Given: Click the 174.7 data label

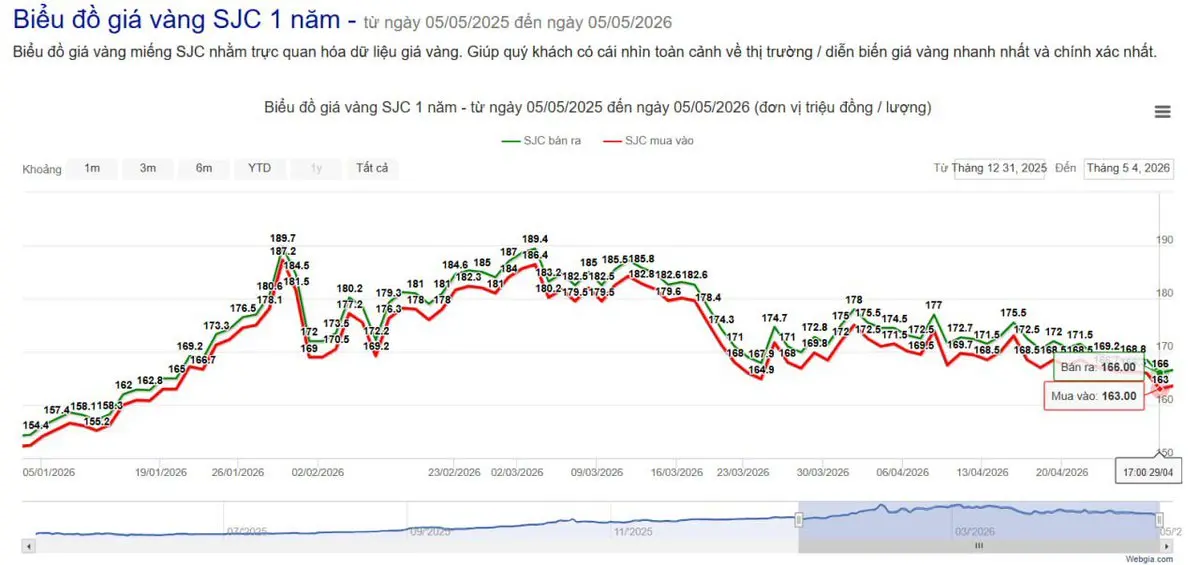Looking at the screenshot, I should tap(774, 318).
